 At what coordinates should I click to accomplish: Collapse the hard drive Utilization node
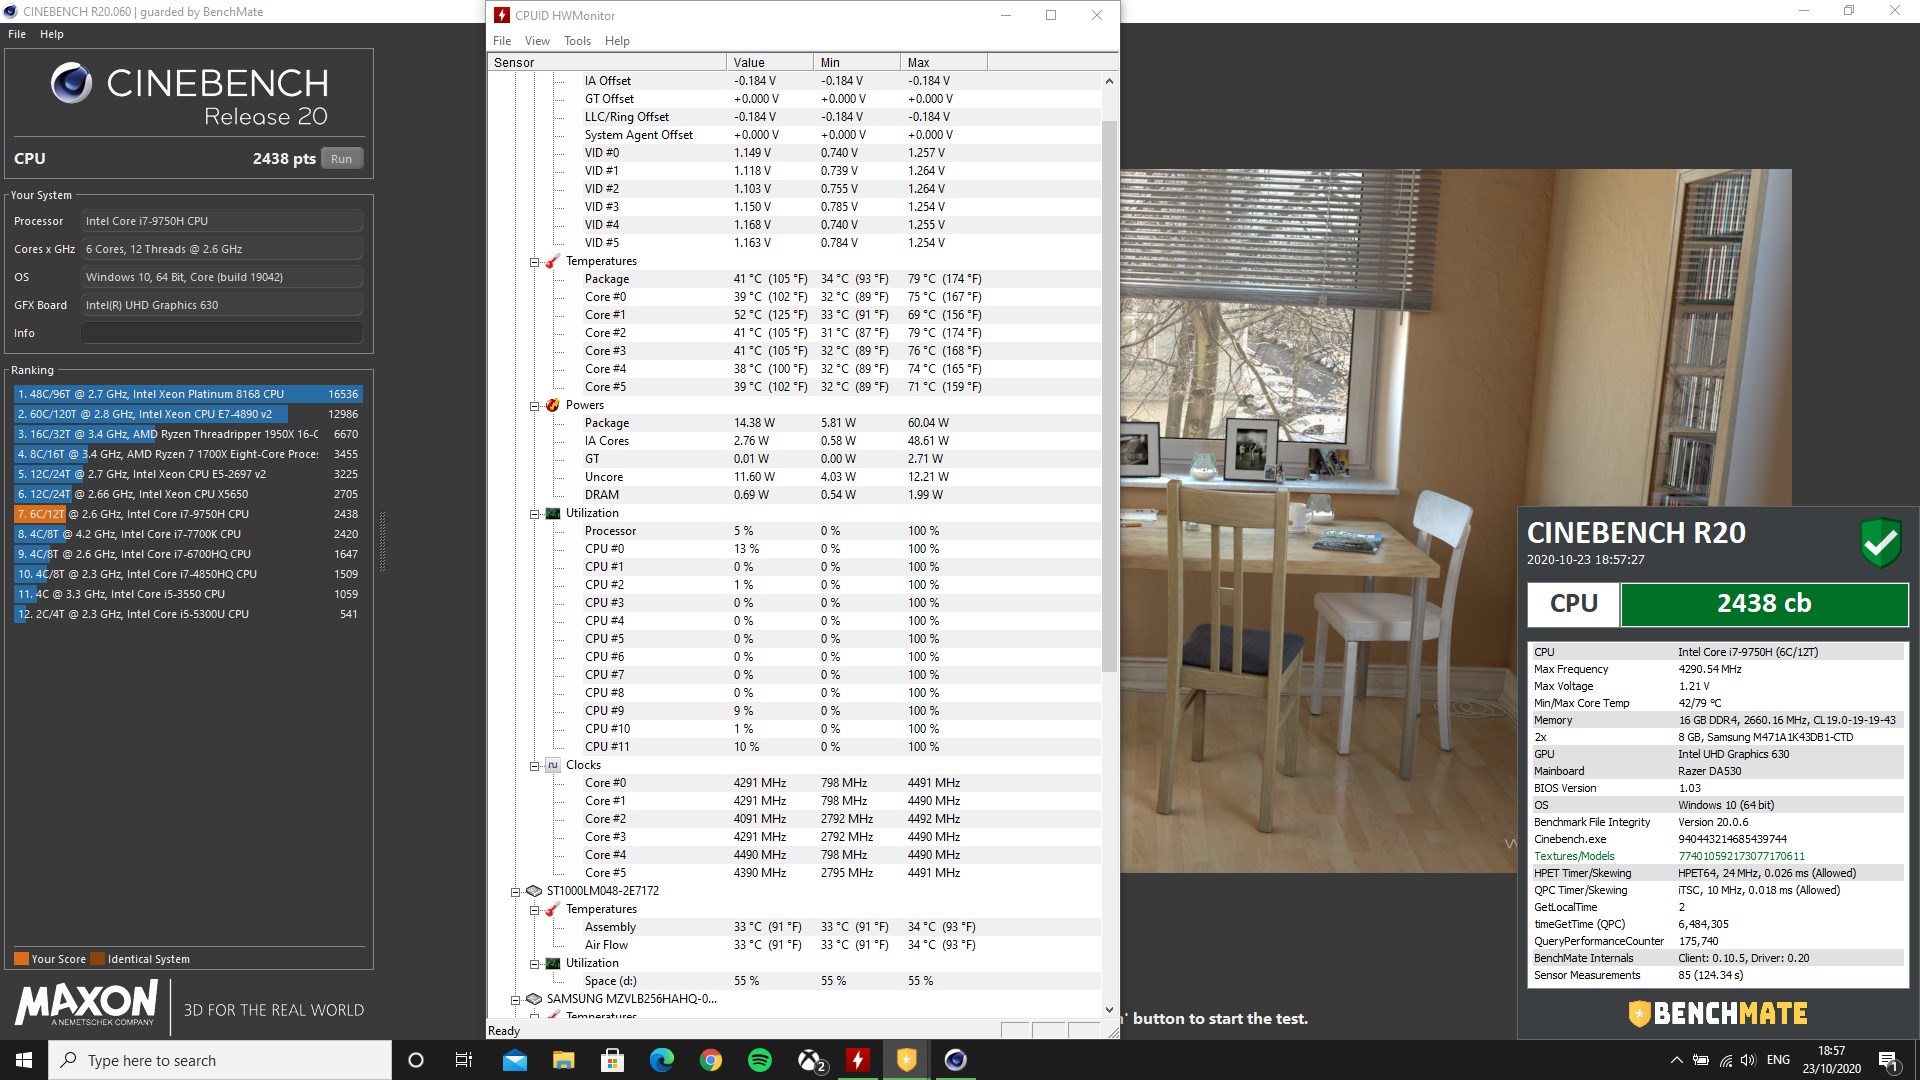pos(534,964)
